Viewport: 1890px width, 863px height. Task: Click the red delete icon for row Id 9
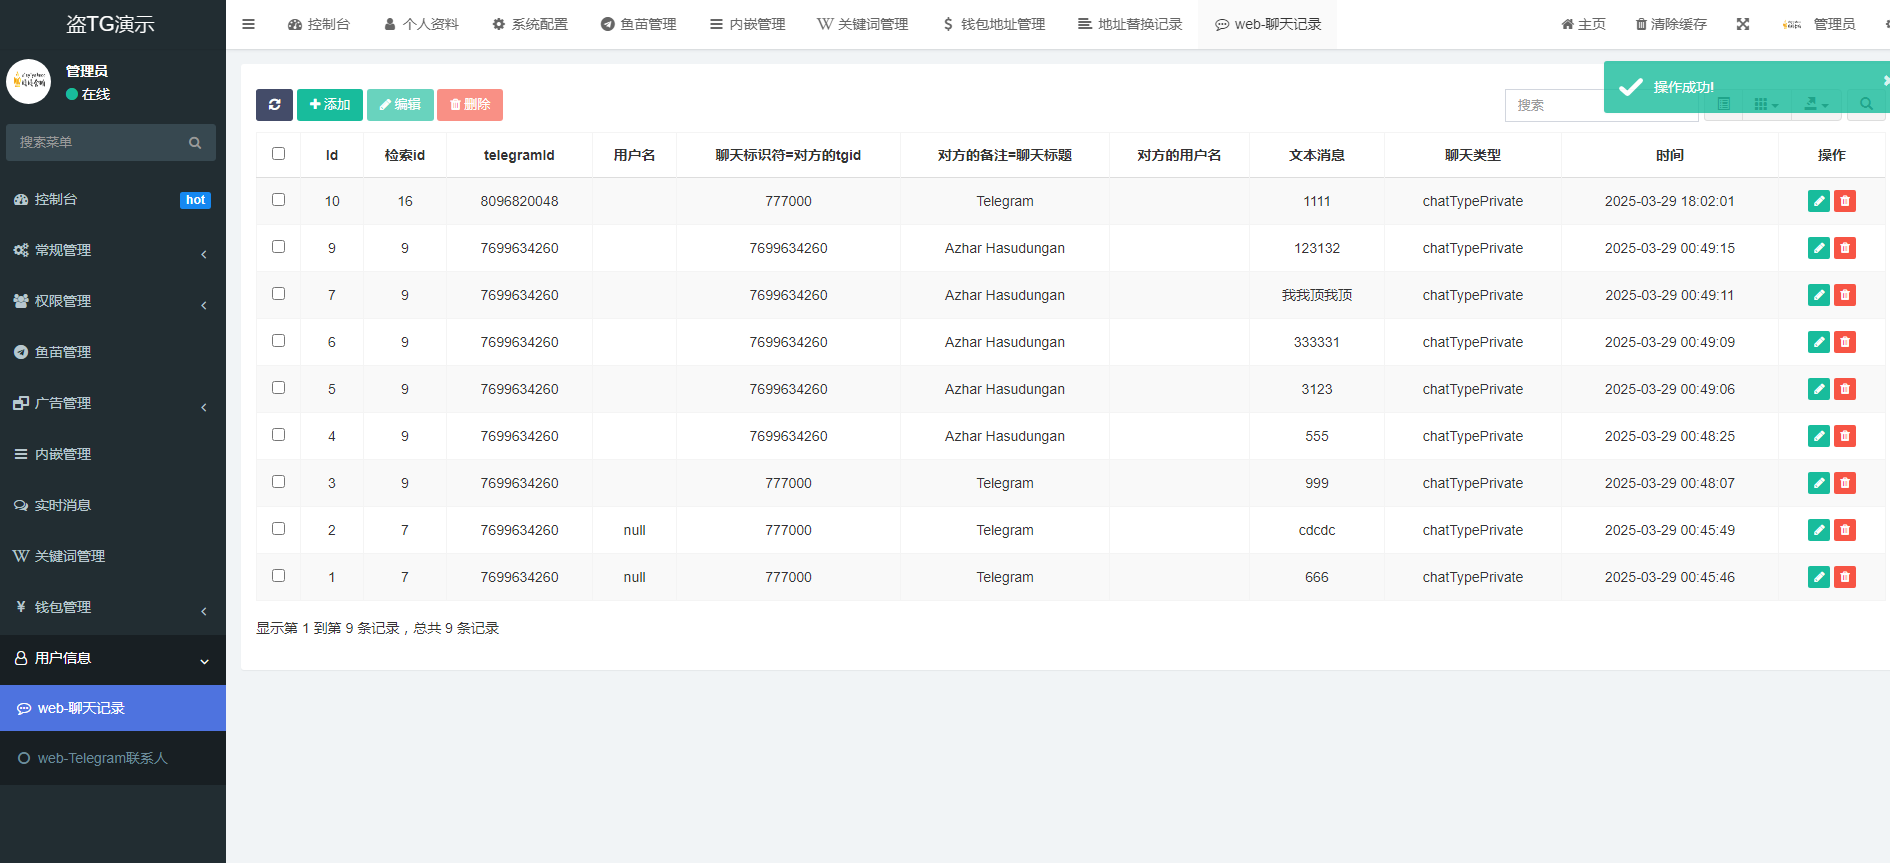pos(1845,248)
